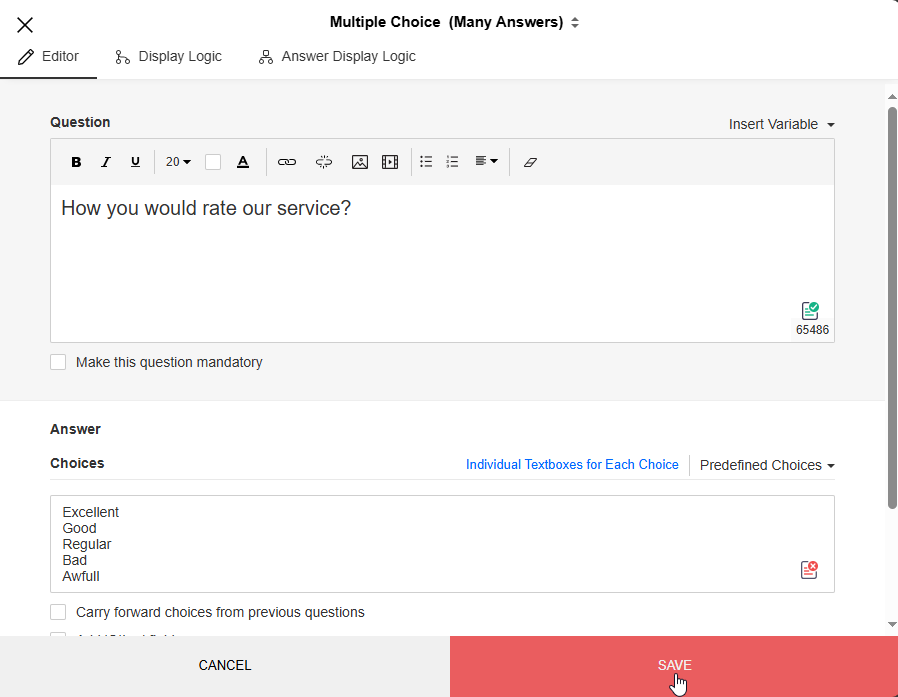Apply bulleted list formatting
This screenshot has width=898, height=697.
[426, 162]
